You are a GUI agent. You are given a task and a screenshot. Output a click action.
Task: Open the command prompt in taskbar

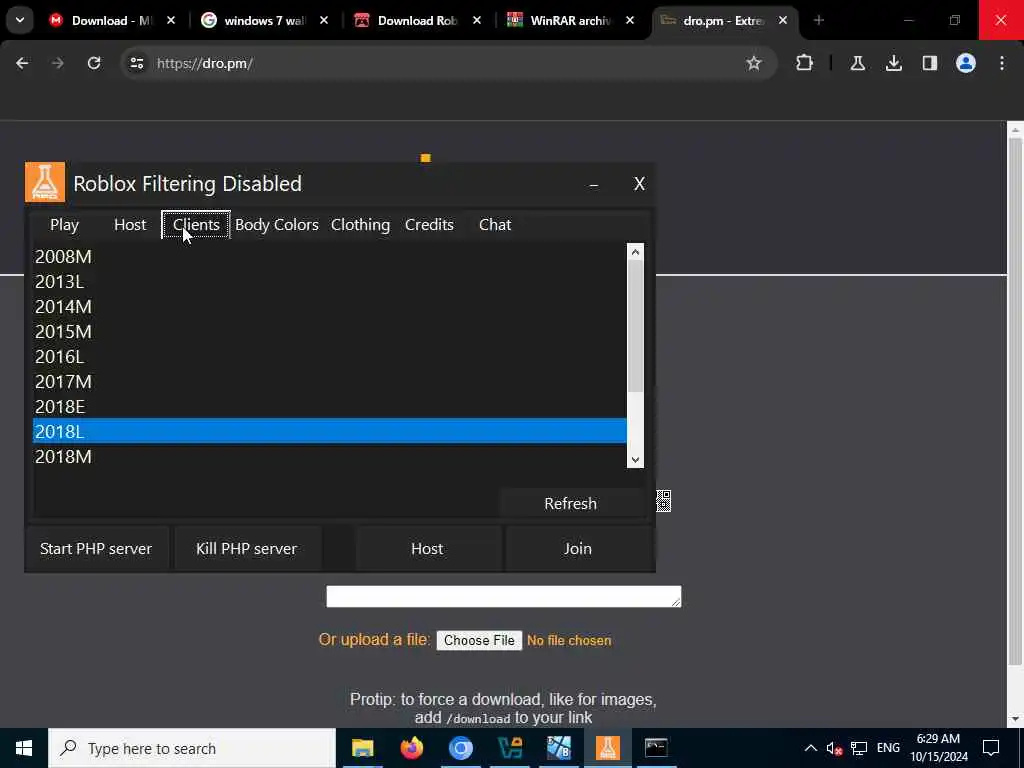tap(656, 748)
